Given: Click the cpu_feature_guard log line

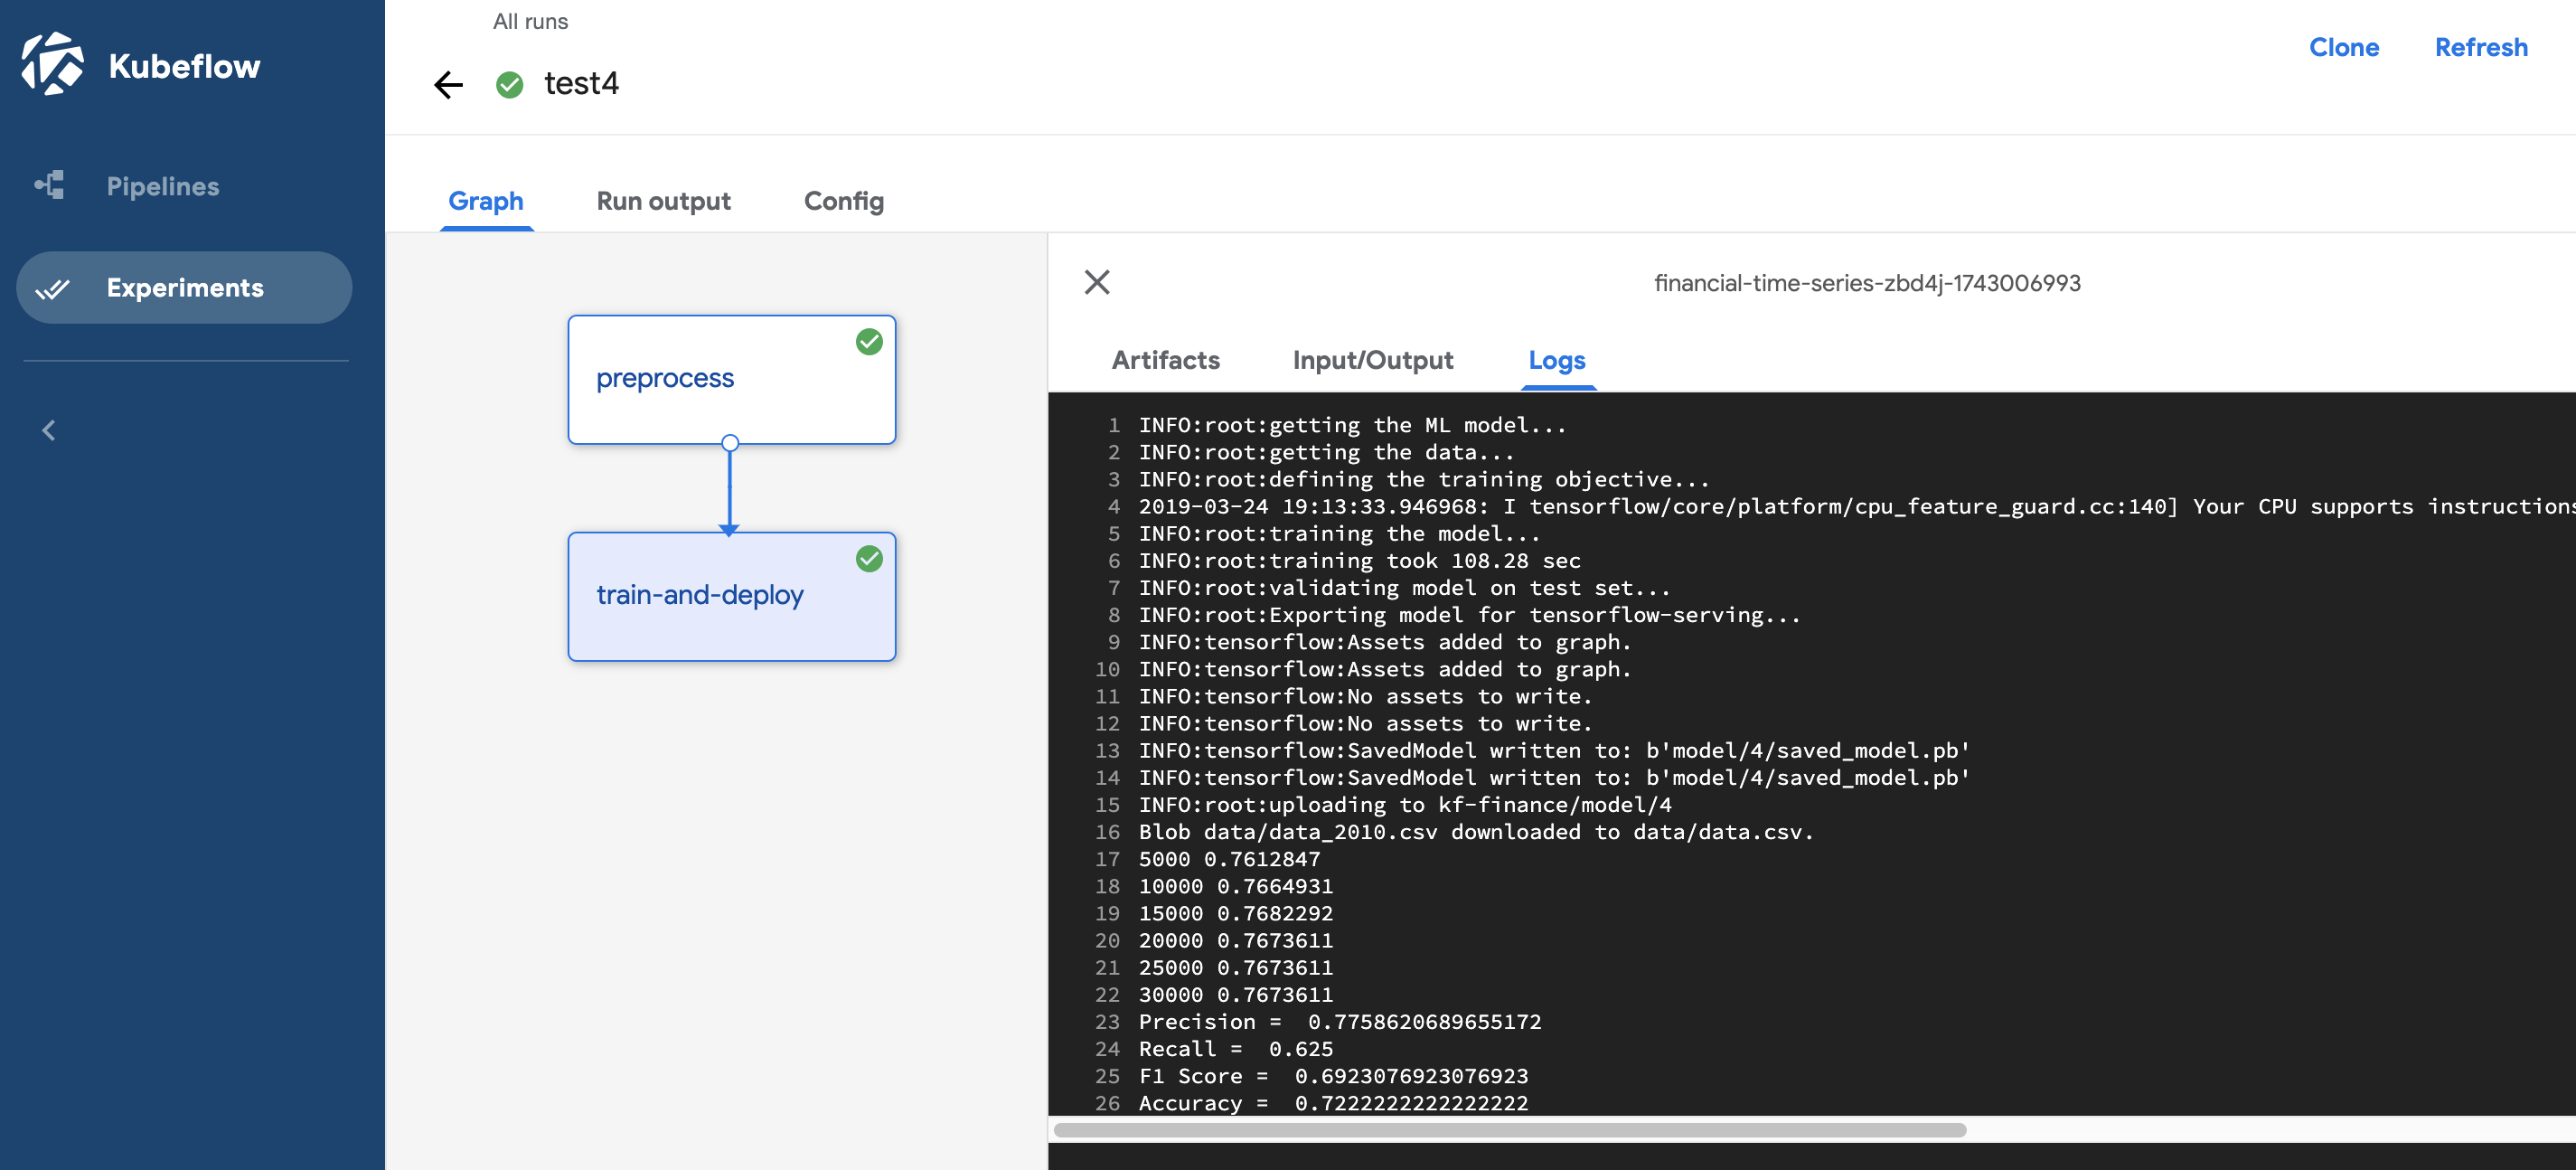Looking at the screenshot, I should click(1857, 507).
